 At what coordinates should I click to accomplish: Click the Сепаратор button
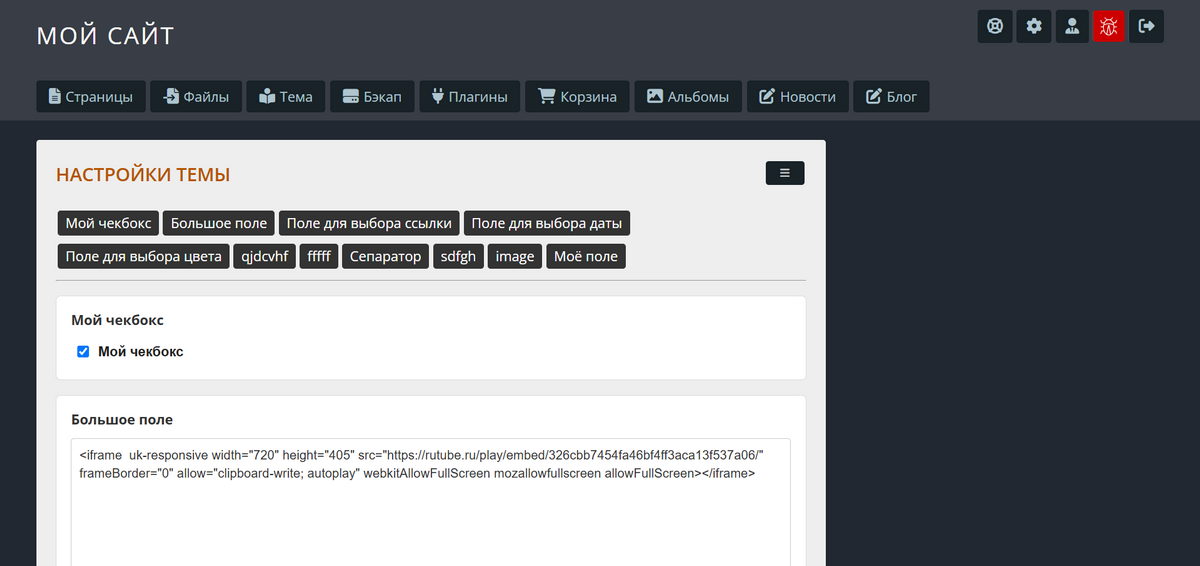386,256
